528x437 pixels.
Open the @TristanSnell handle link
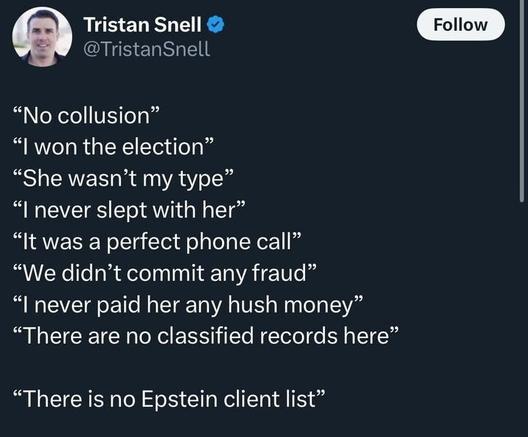coord(146,49)
